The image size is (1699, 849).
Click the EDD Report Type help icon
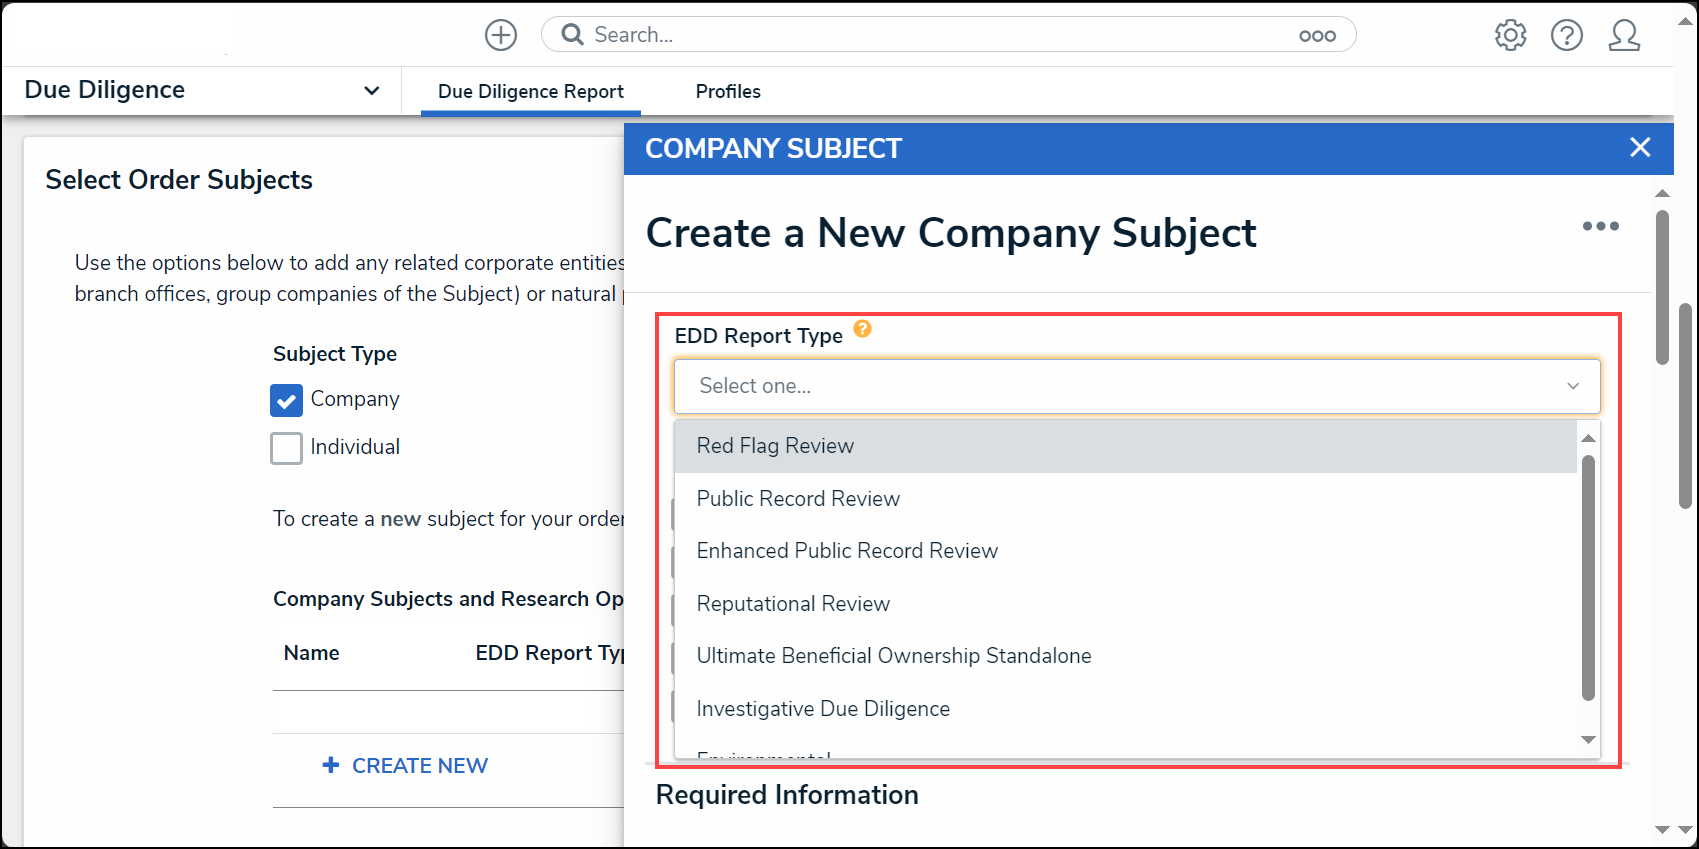point(863,329)
